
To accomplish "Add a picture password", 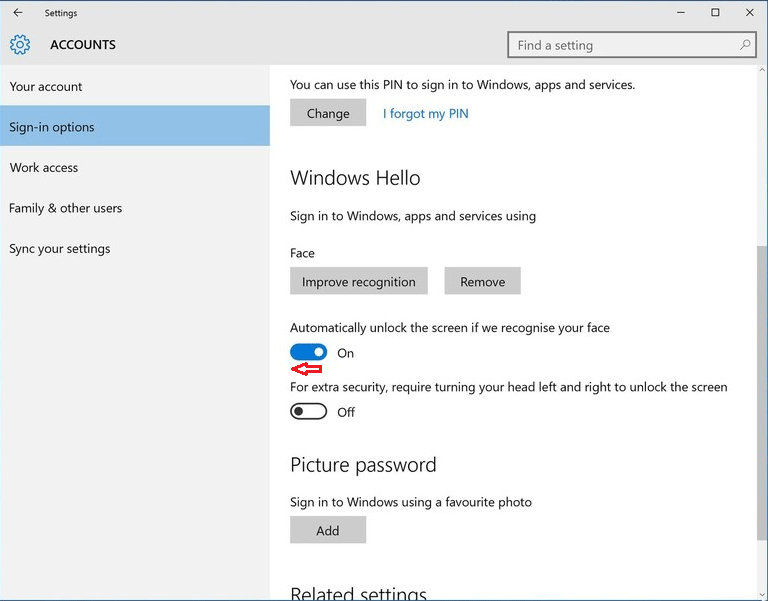I will coord(328,530).
